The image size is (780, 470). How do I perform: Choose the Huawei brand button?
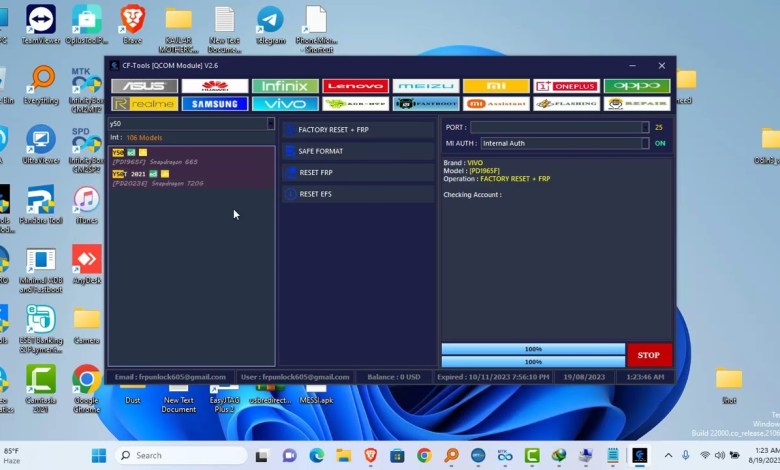[x=214, y=86]
